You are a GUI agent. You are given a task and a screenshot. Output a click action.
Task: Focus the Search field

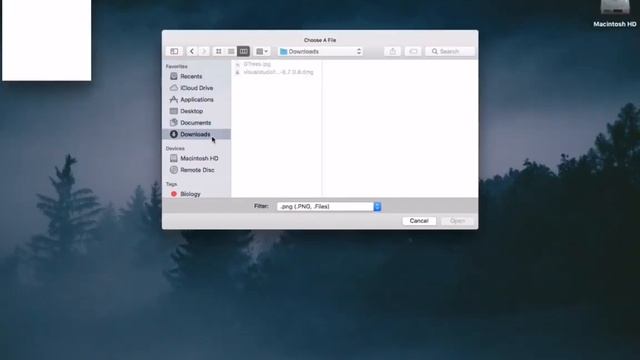pos(450,51)
